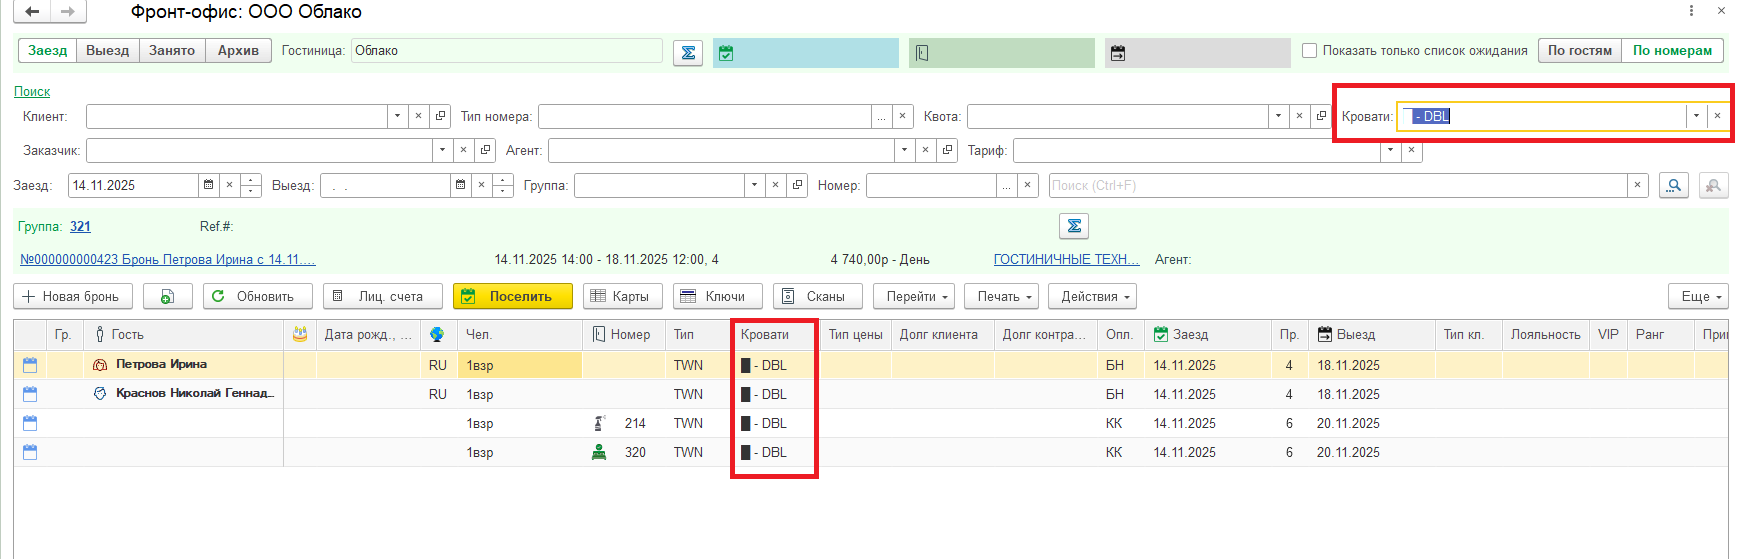
Task: Click the cancel search icon at far right
Action: (x=1713, y=185)
